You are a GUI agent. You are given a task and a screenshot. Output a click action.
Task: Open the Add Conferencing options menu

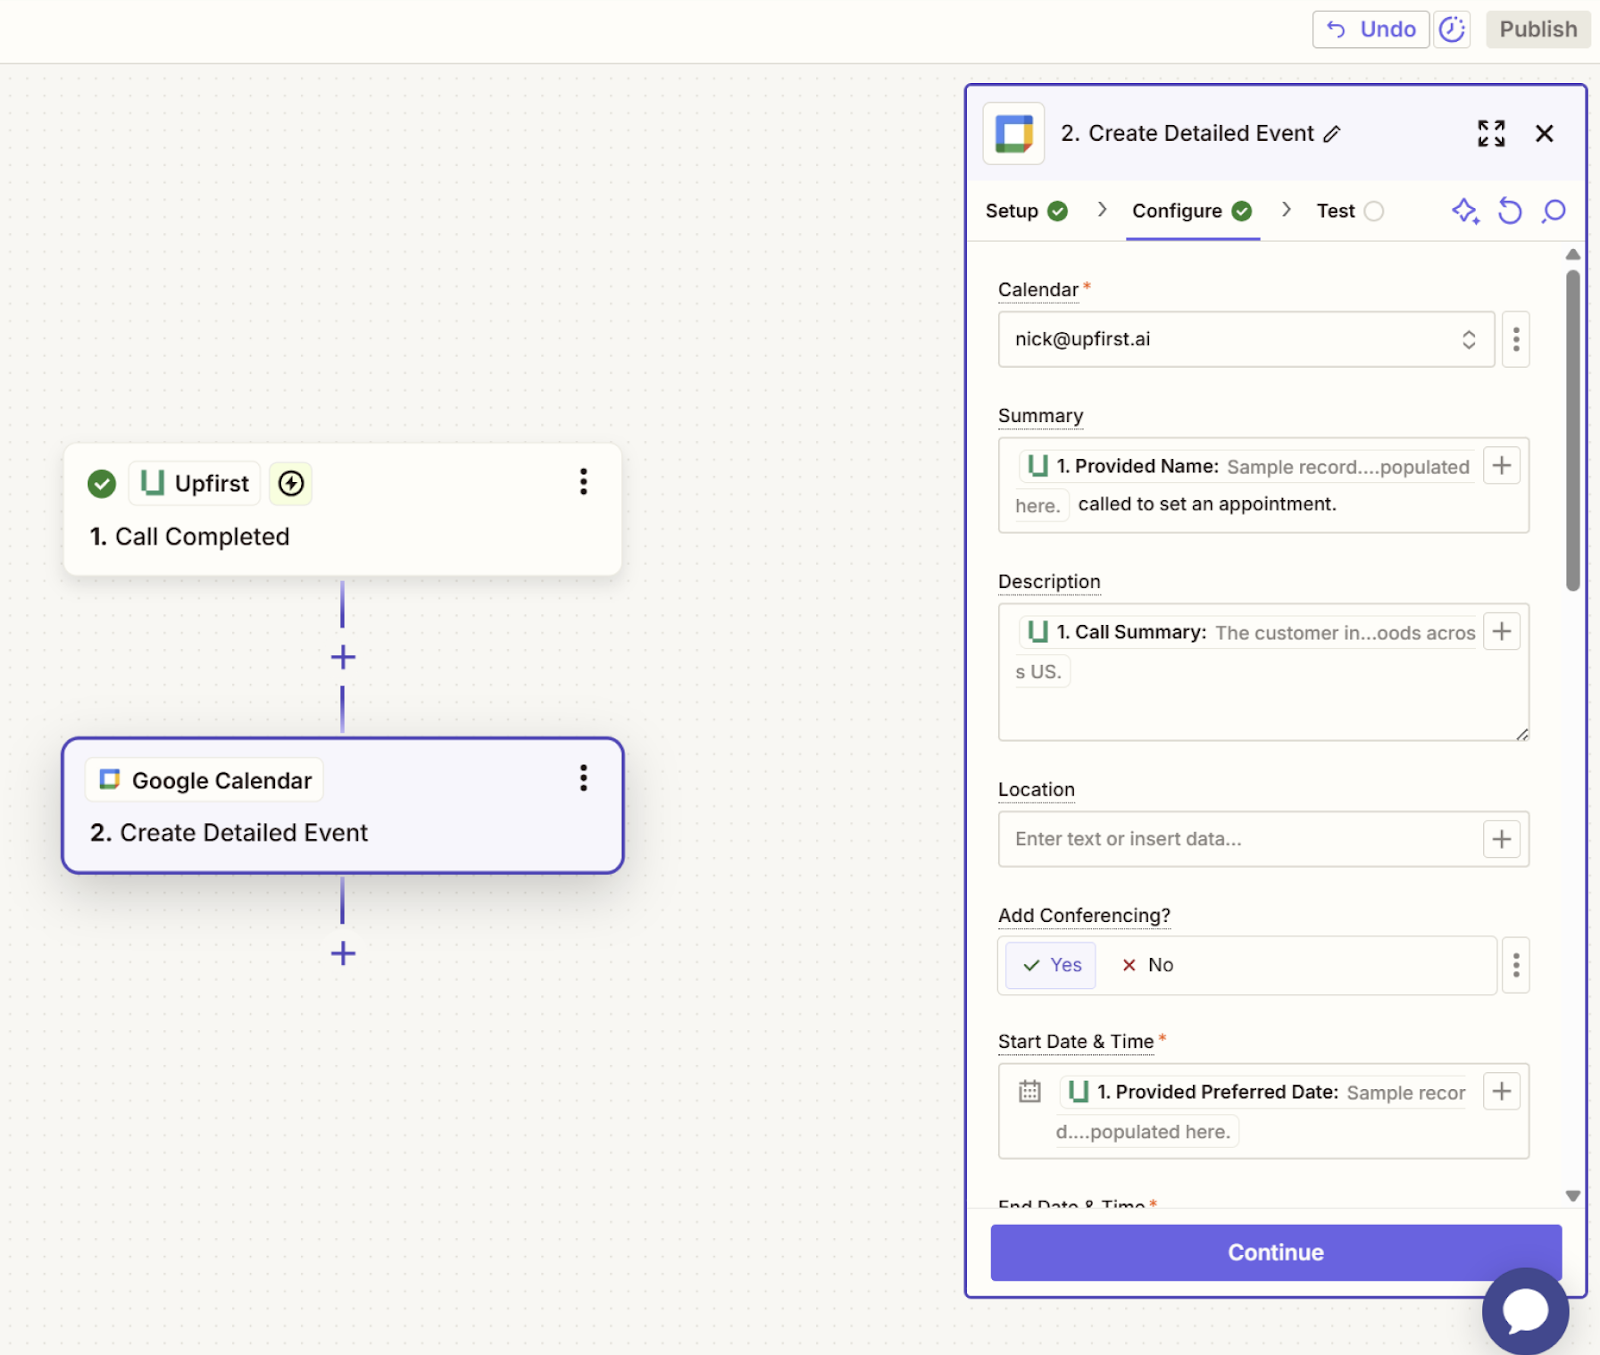(1516, 965)
